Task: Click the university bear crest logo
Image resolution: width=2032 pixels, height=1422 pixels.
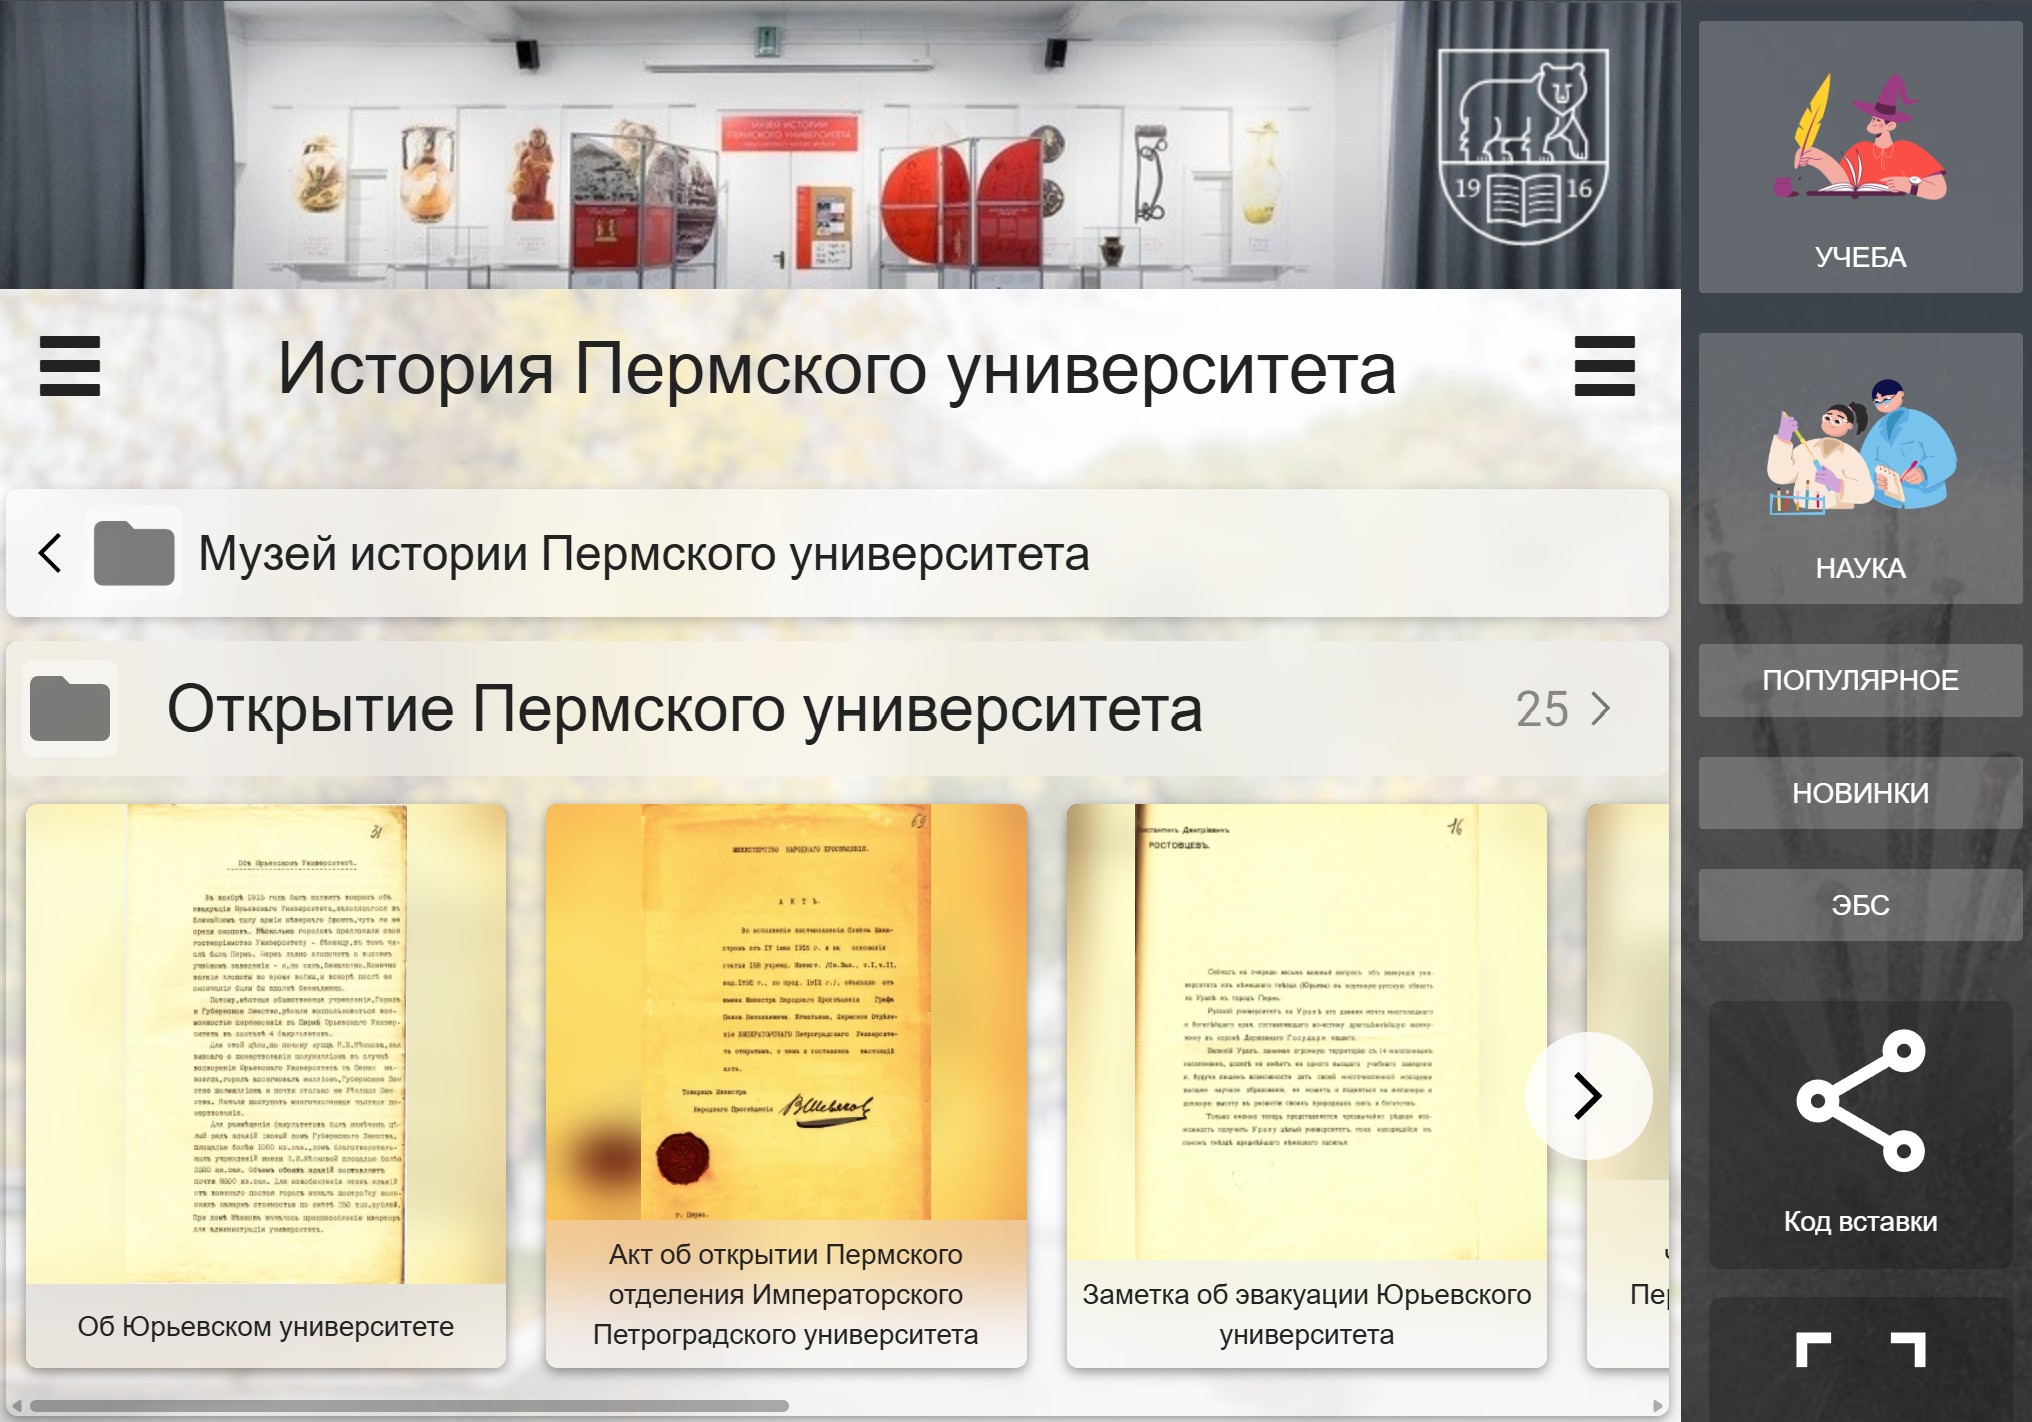Action: 1523,146
